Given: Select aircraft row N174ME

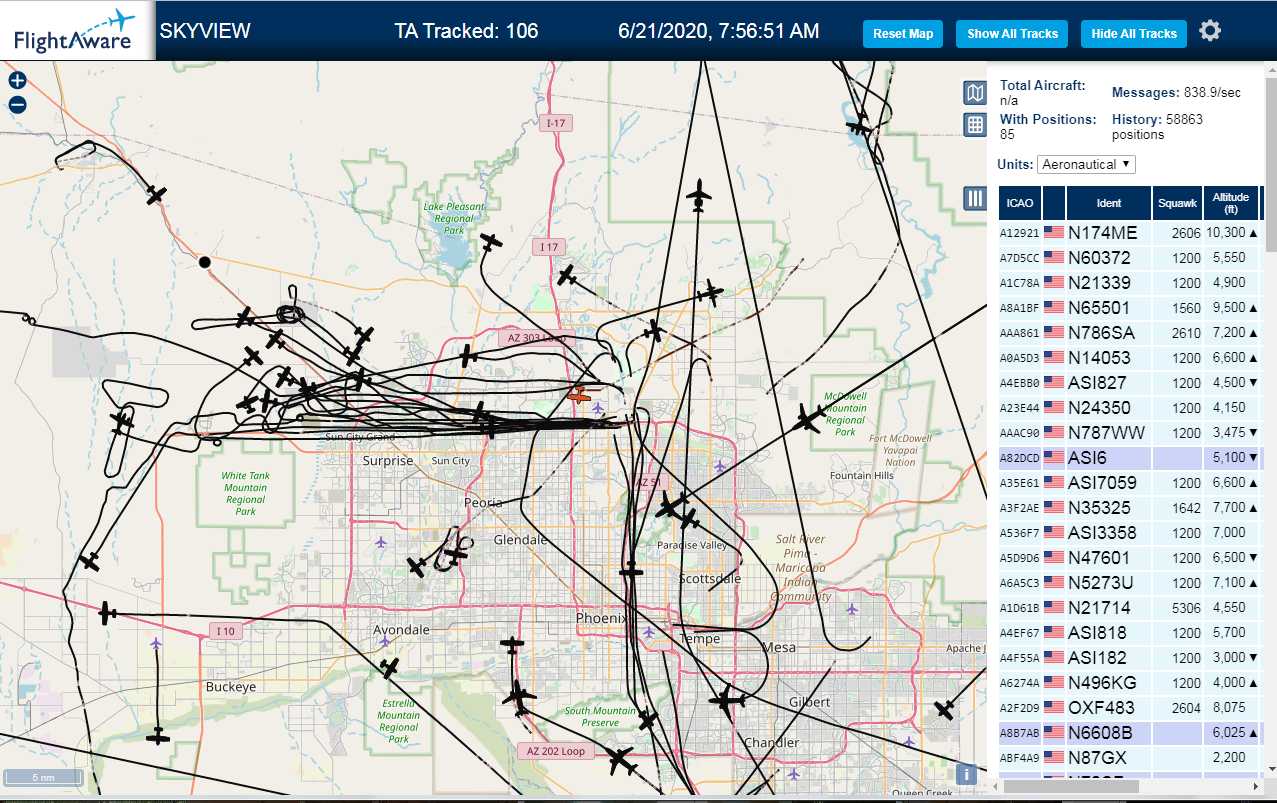Looking at the screenshot, I should (1129, 232).
